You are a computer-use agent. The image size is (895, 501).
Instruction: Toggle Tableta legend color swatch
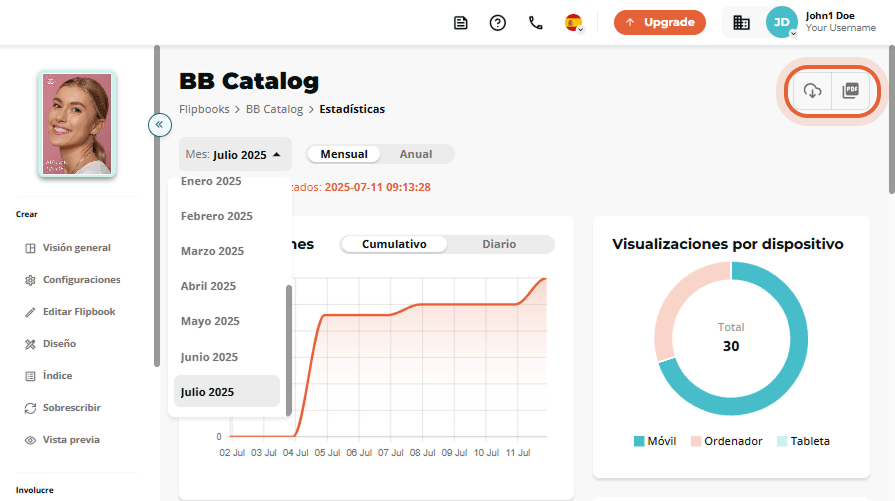[x=782, y=441]
